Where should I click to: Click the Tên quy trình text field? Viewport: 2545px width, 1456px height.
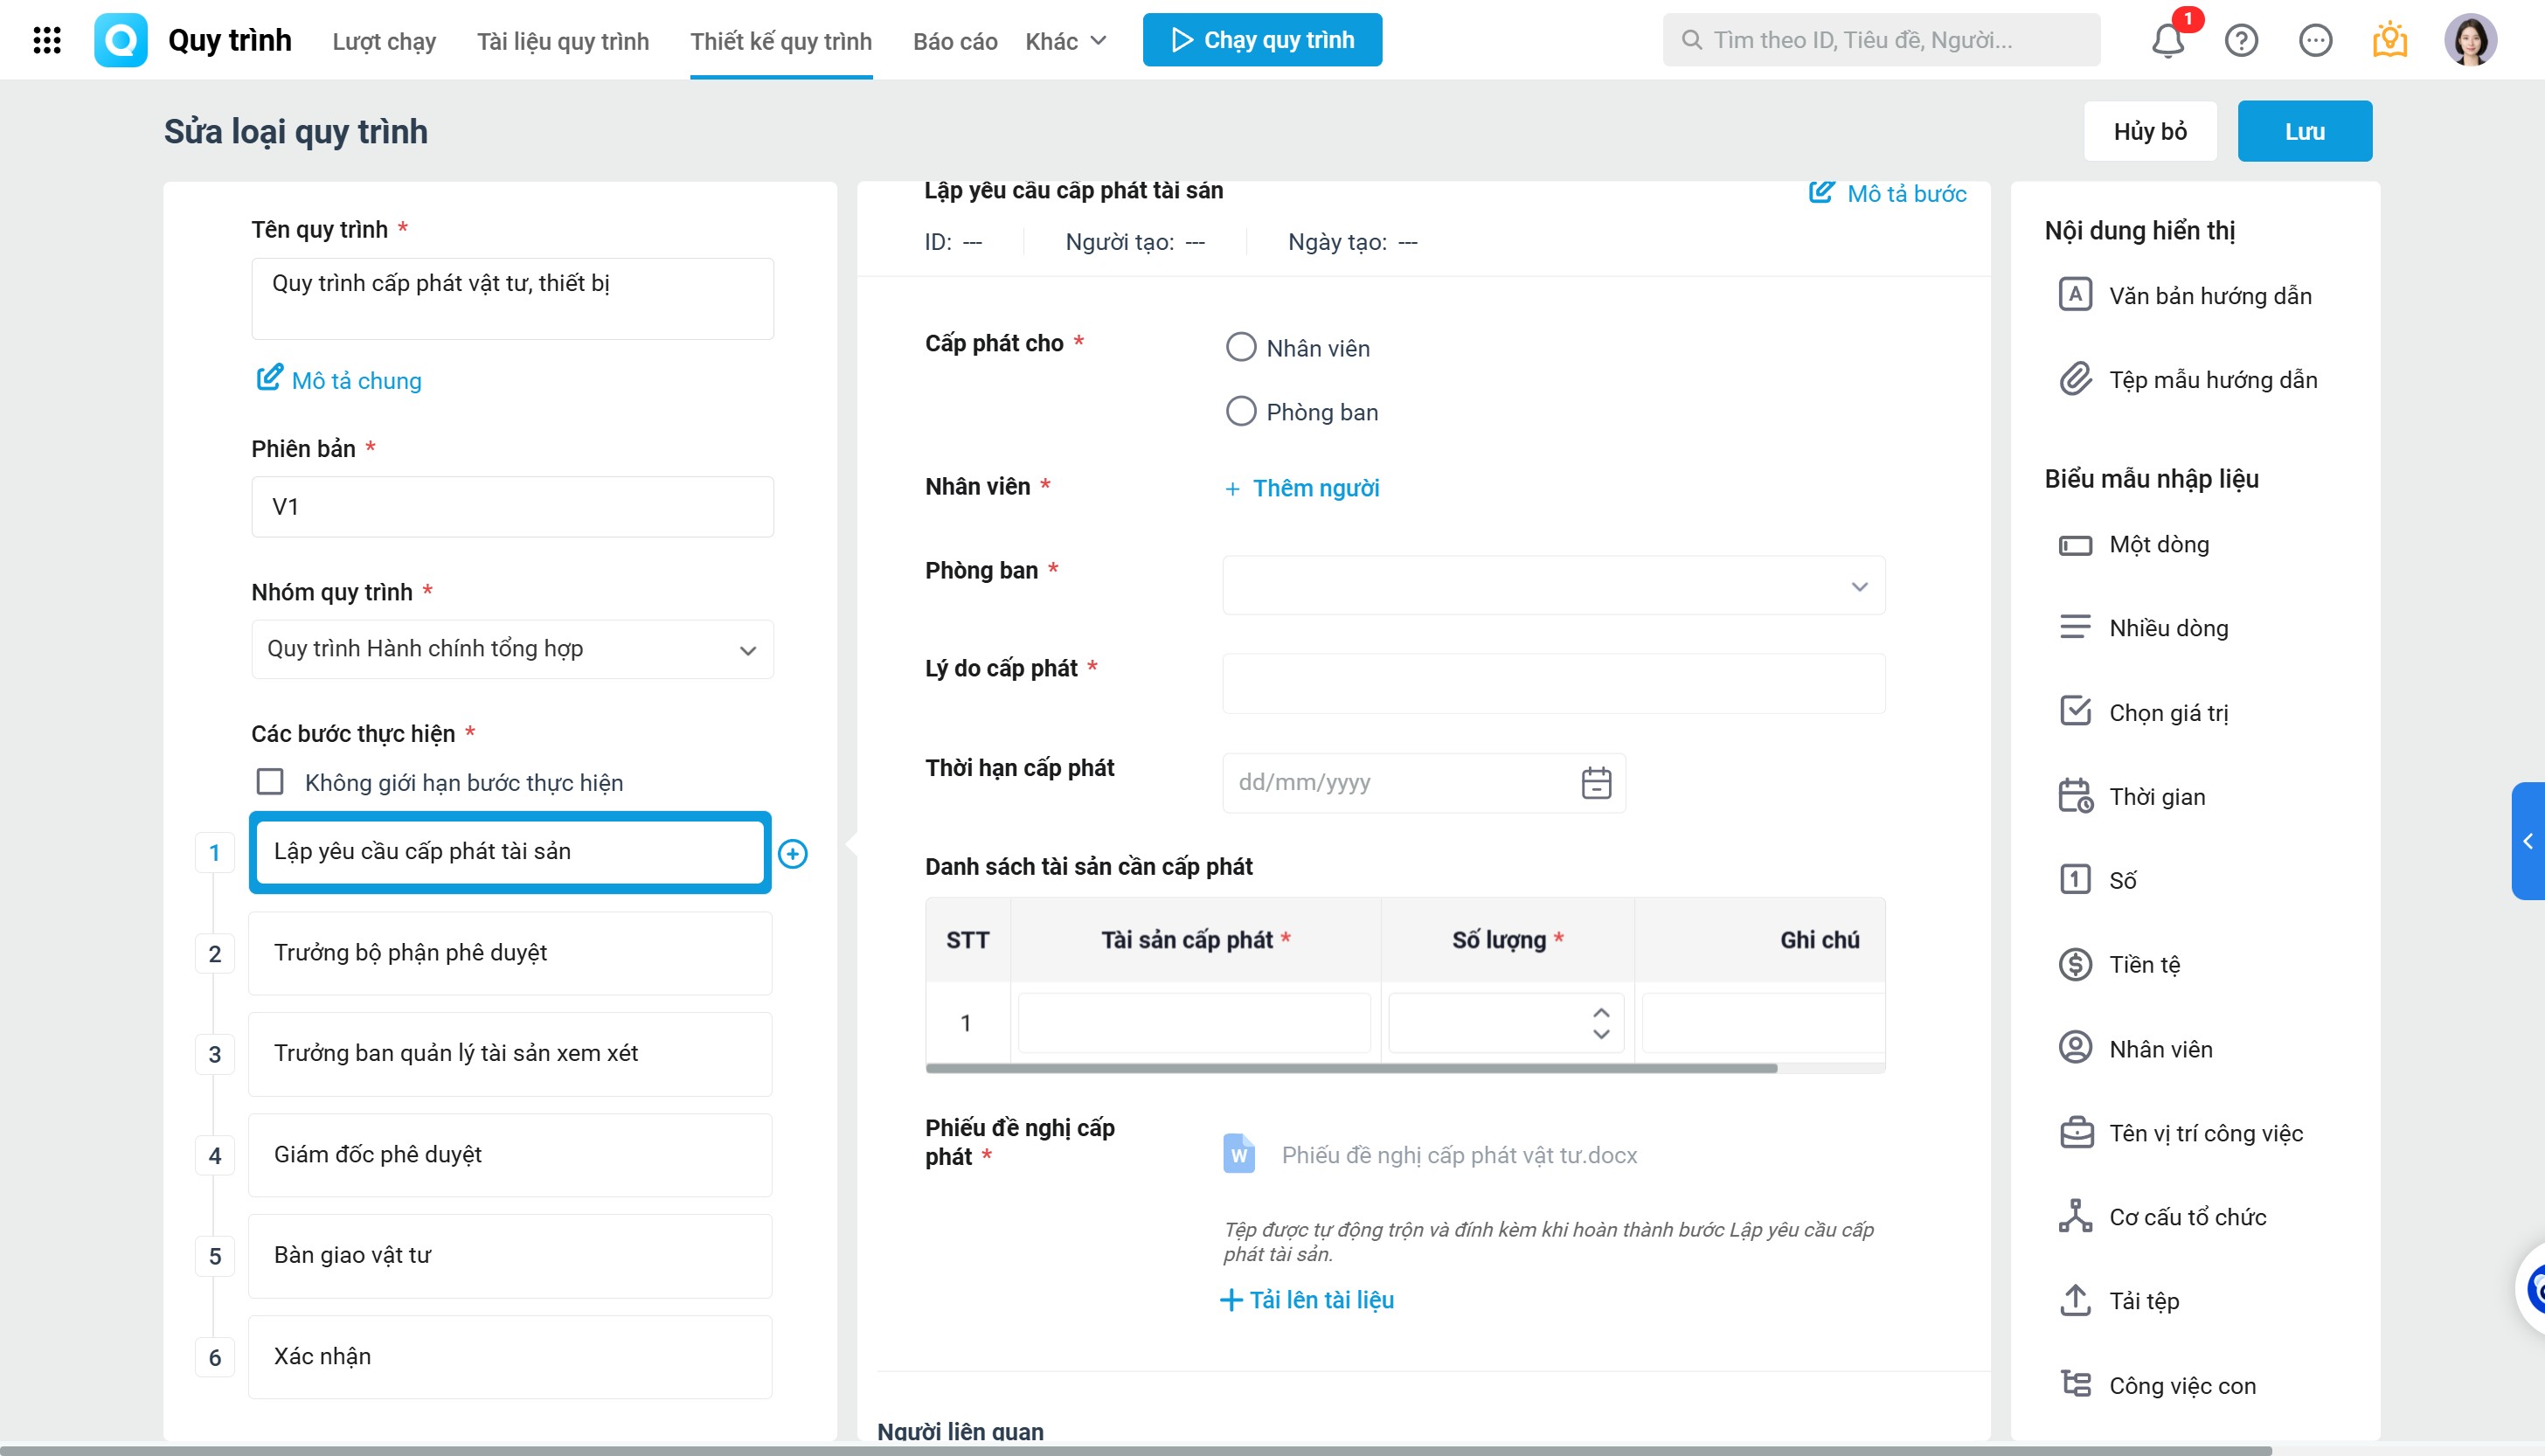pyautogui.click(x=512, y=298)
